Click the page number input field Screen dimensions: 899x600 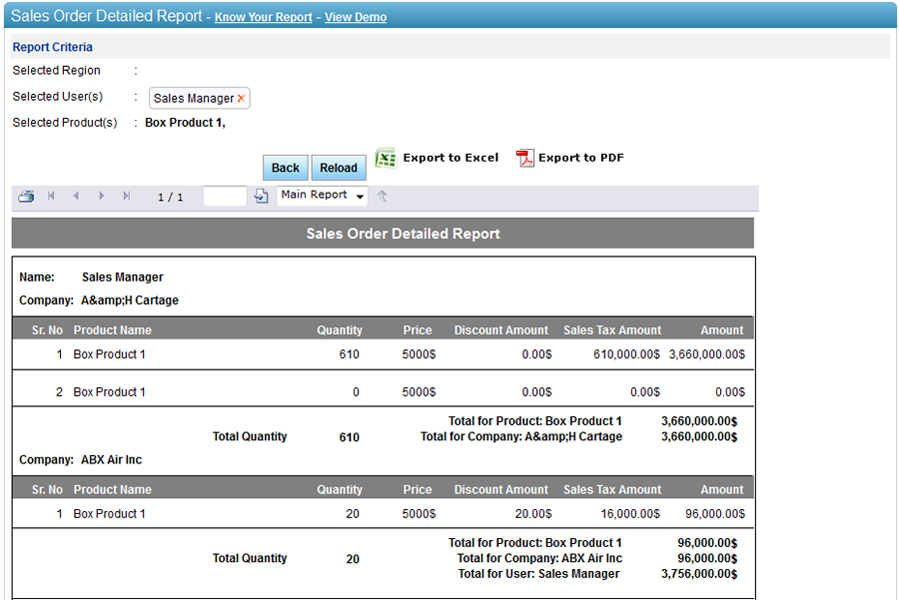coord(224,196)
